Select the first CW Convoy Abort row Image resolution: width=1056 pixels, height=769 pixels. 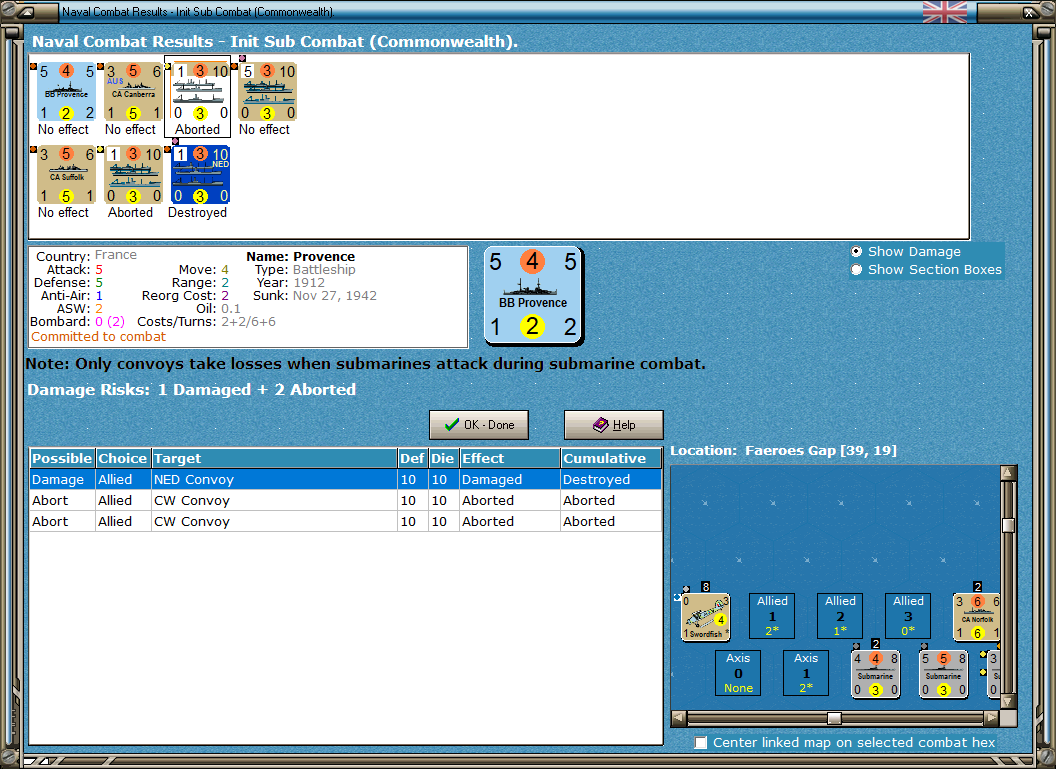point(345,500)
